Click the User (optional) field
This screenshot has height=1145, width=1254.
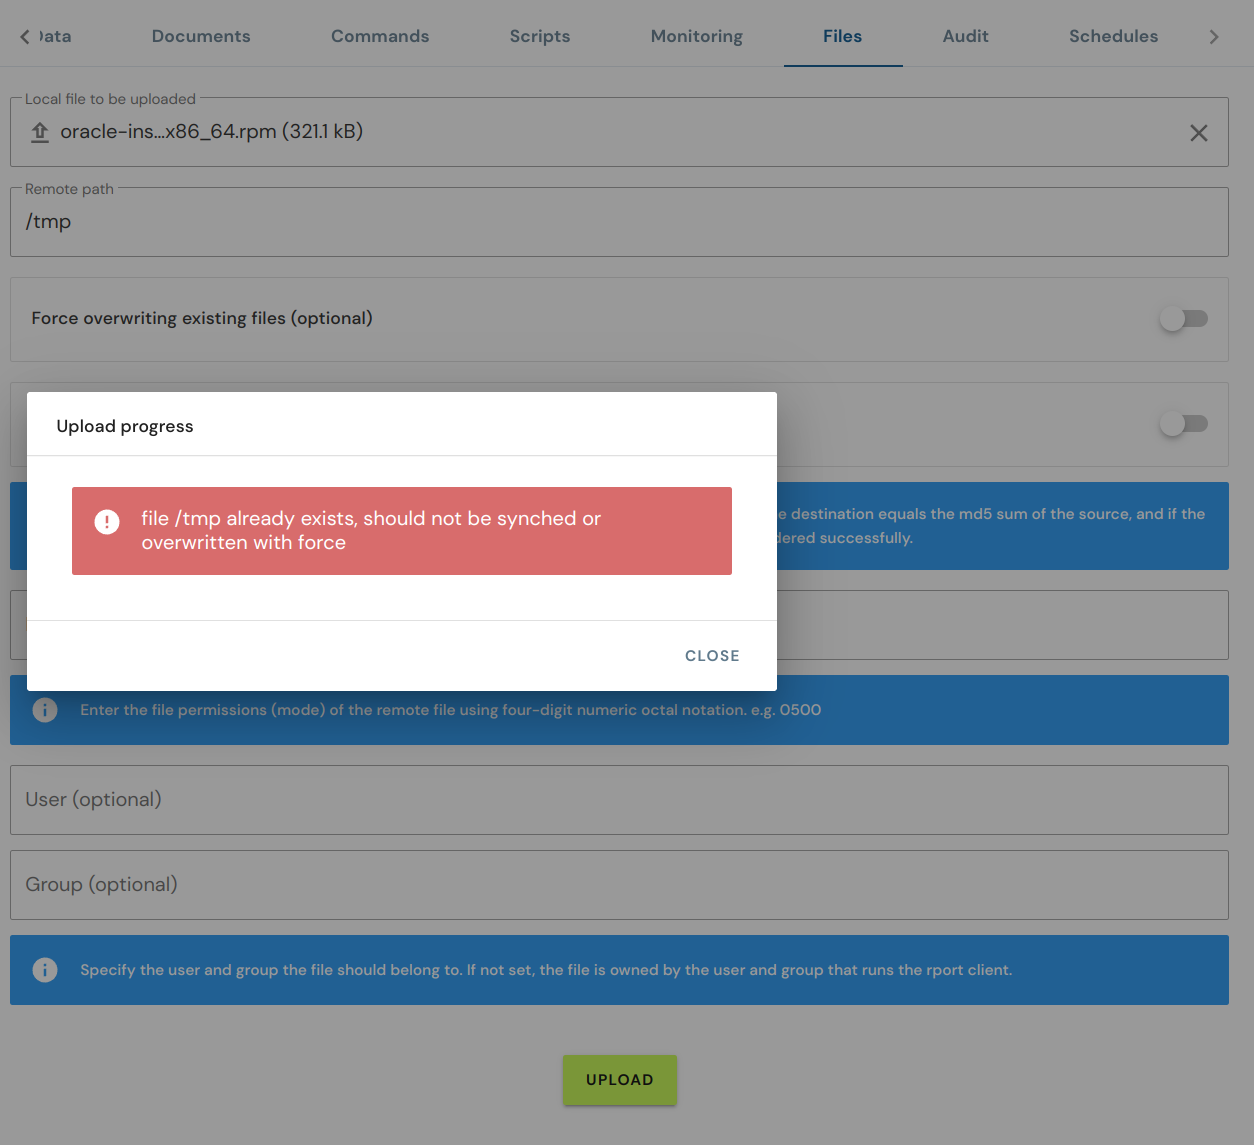[619, 800]
